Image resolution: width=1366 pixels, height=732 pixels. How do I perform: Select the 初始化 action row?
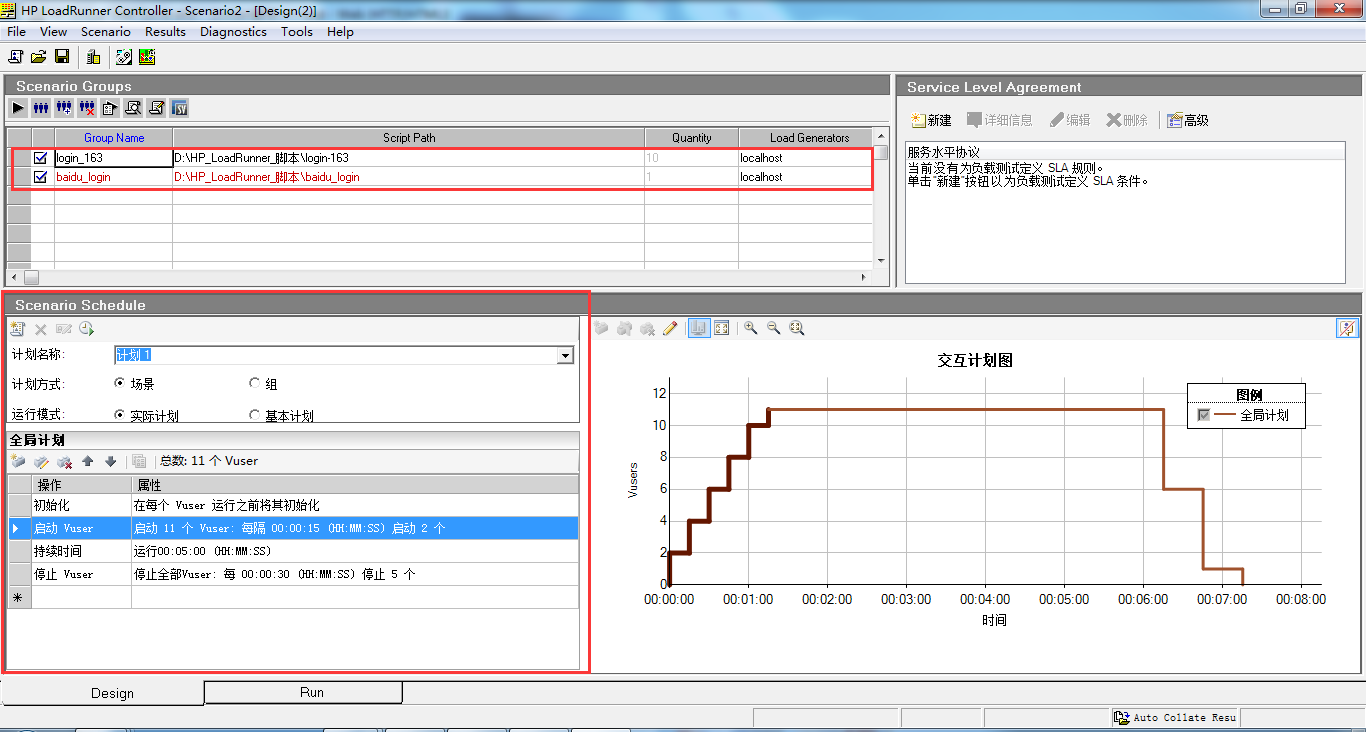coord(293,505)
